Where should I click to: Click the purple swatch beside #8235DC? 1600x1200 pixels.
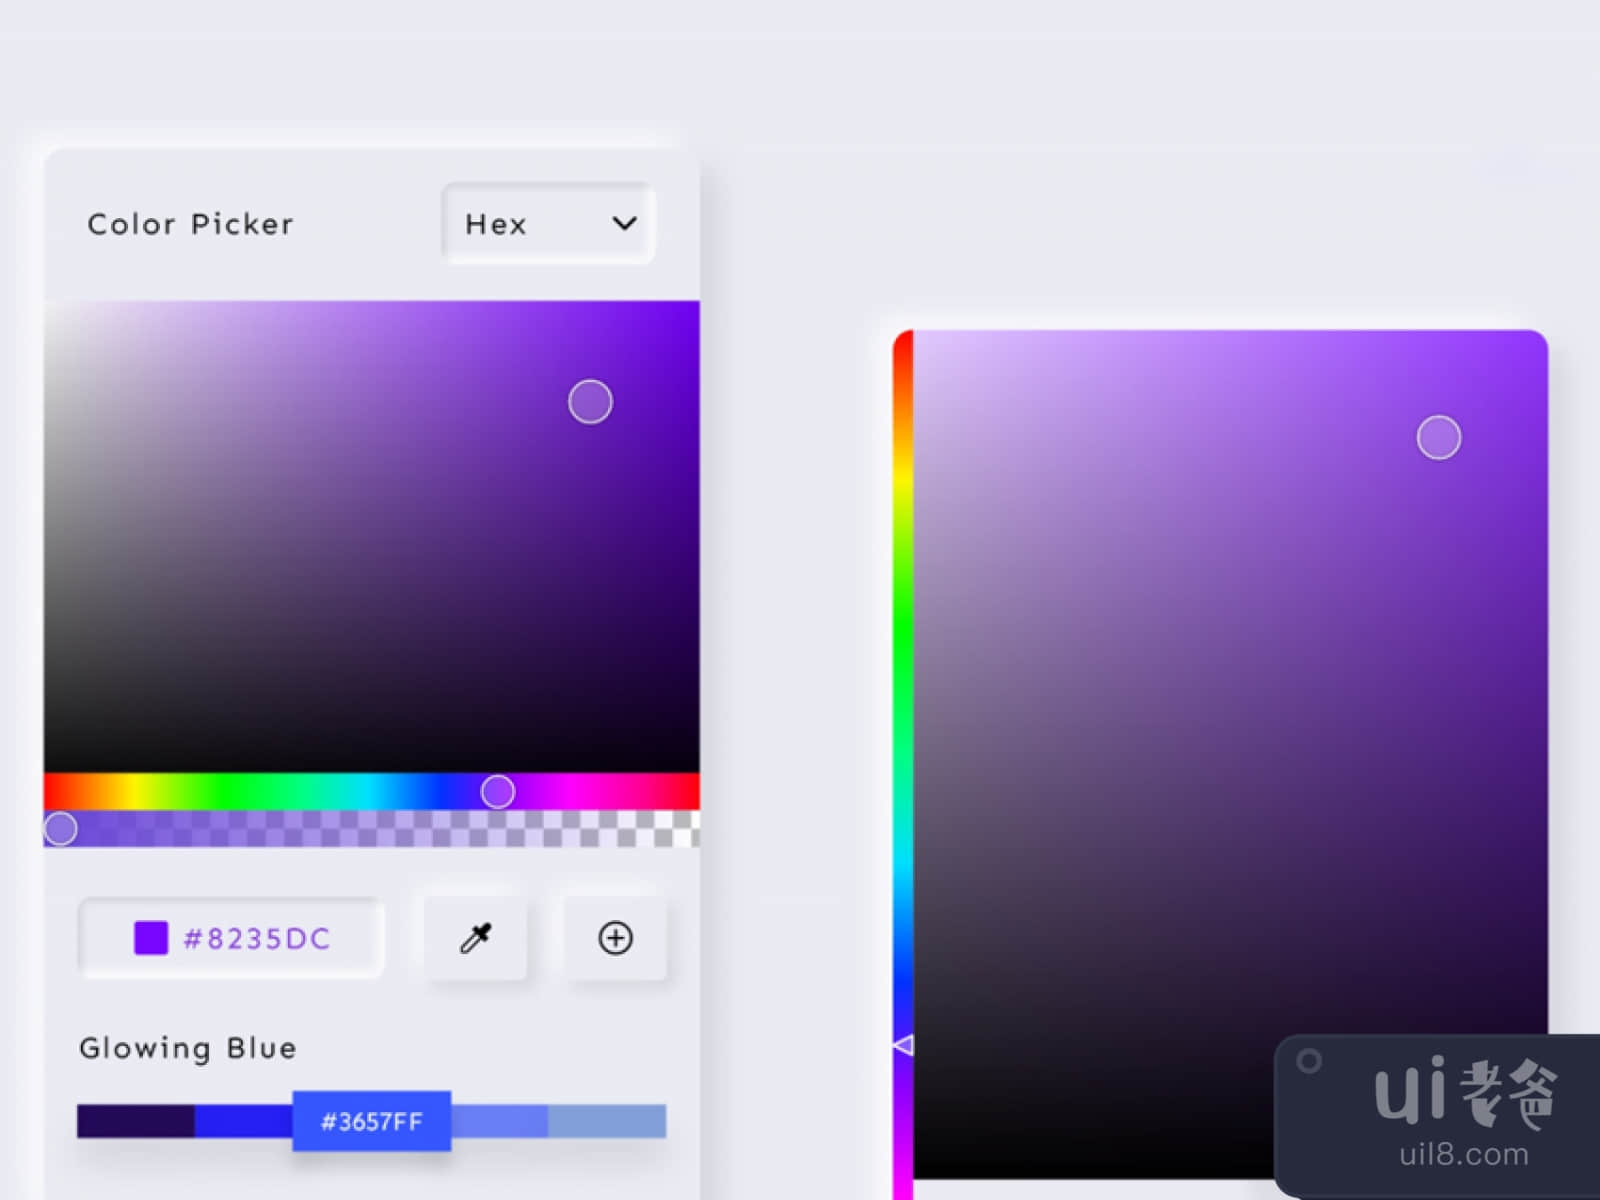click(151, 938)
